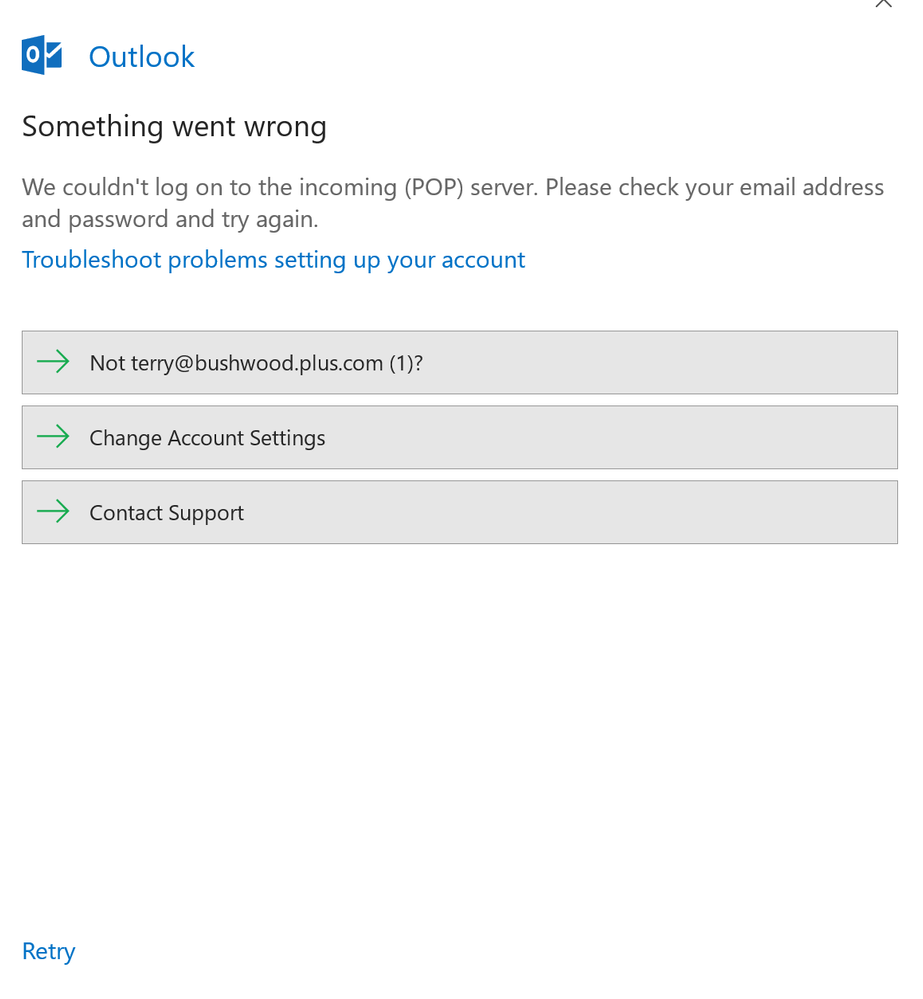Image resolution: width=923 pixels, height=999 pixels.
Task: Click the words Change Account Settings
Action: click(x=207, y=438)
